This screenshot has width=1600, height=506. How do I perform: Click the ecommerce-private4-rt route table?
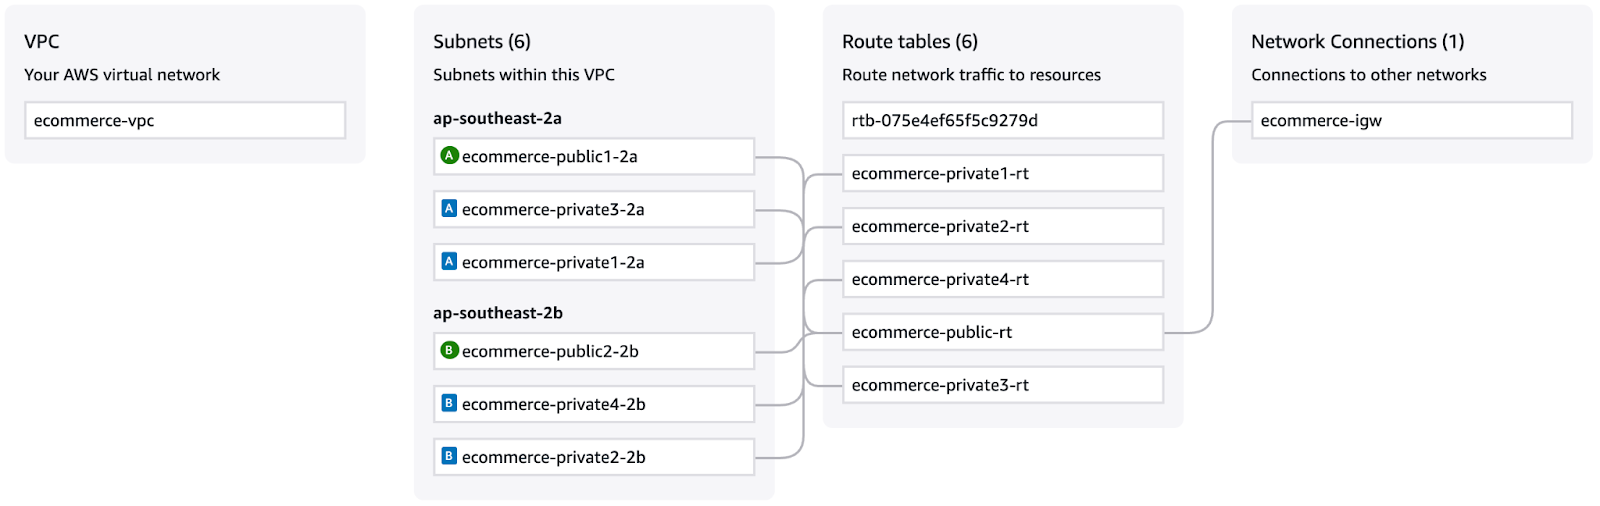pyautogui.click(x=1002, y=280)
